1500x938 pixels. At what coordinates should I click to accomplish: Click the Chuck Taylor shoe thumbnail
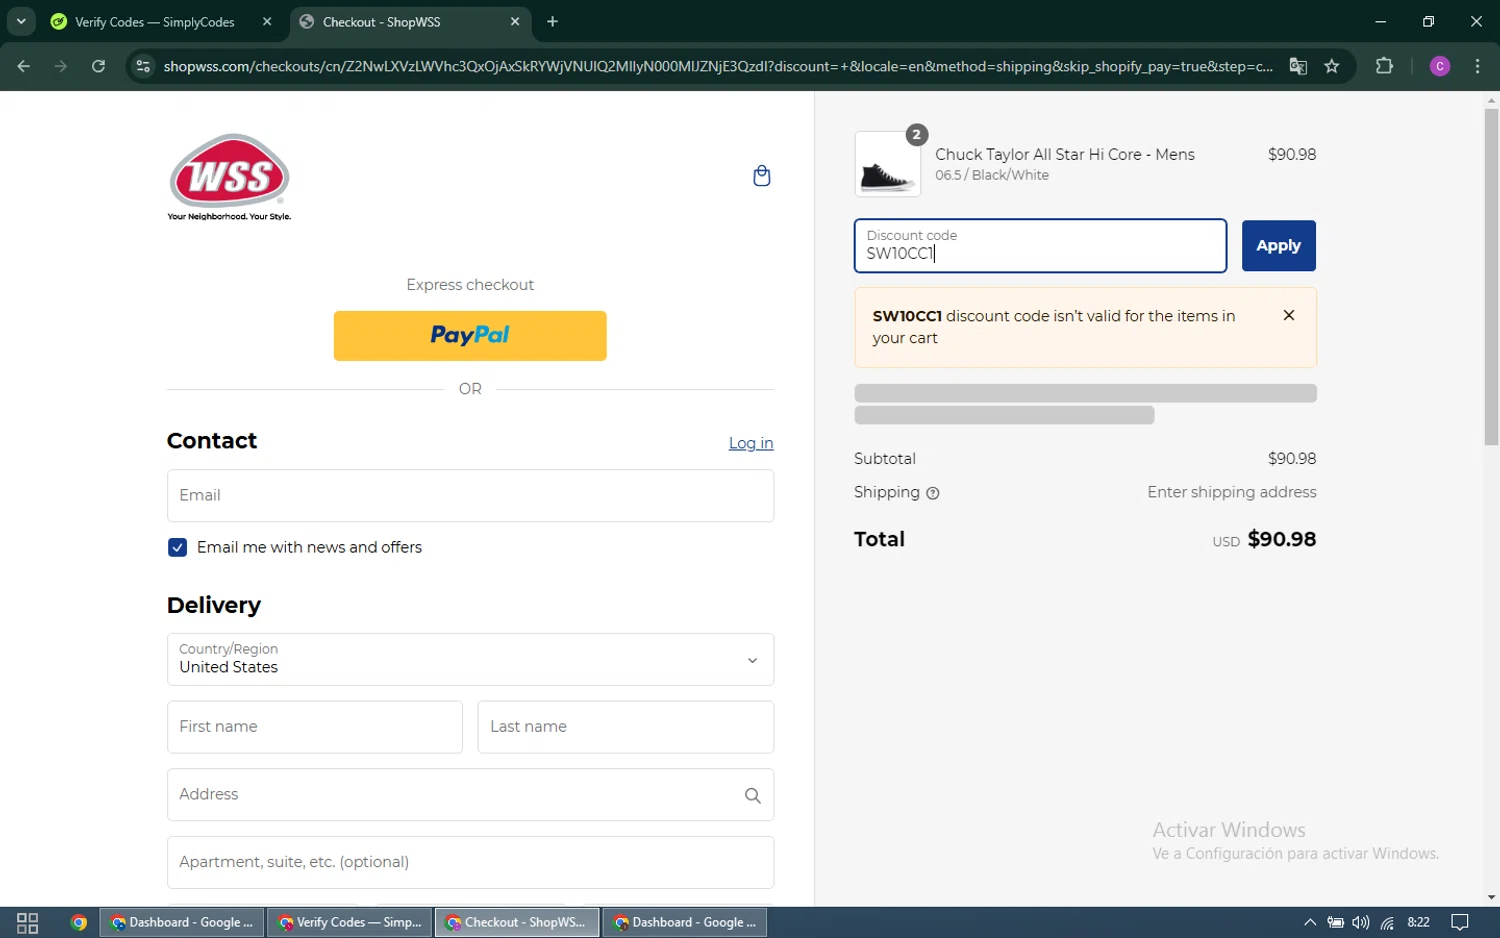coord(888,164)
